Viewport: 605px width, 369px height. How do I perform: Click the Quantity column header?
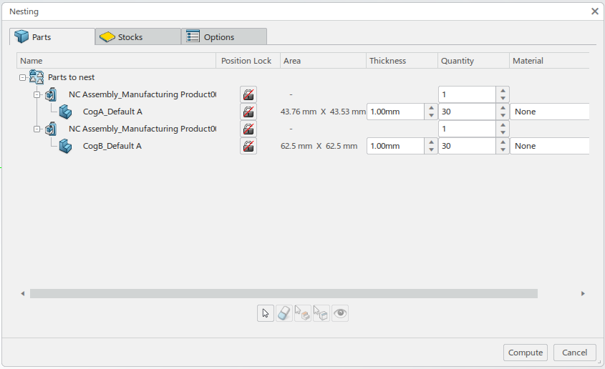click(x=473, y=61)
